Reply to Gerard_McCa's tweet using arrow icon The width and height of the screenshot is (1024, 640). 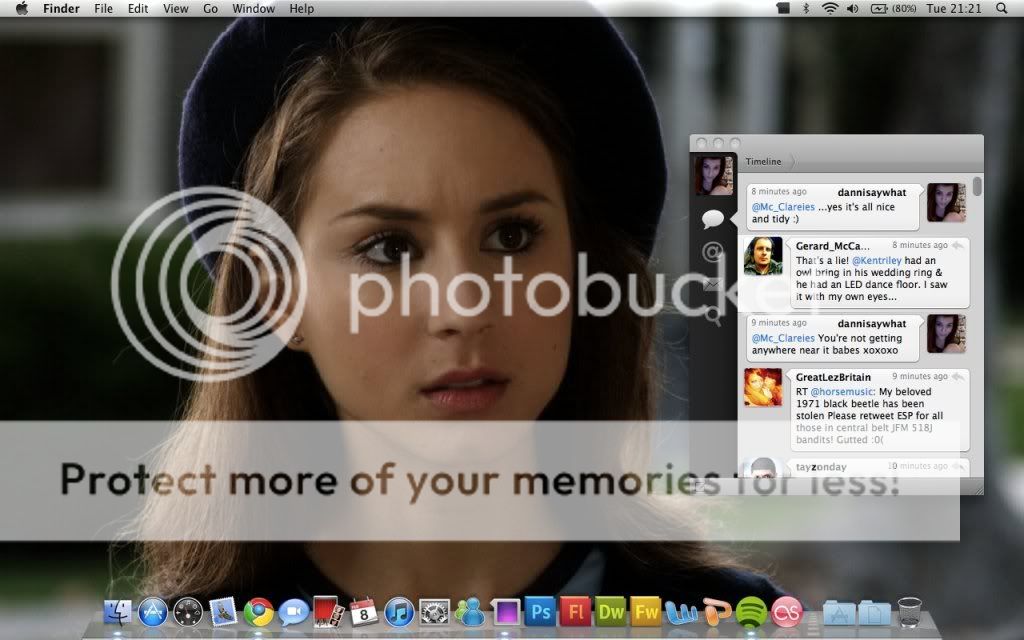[958, 245]
